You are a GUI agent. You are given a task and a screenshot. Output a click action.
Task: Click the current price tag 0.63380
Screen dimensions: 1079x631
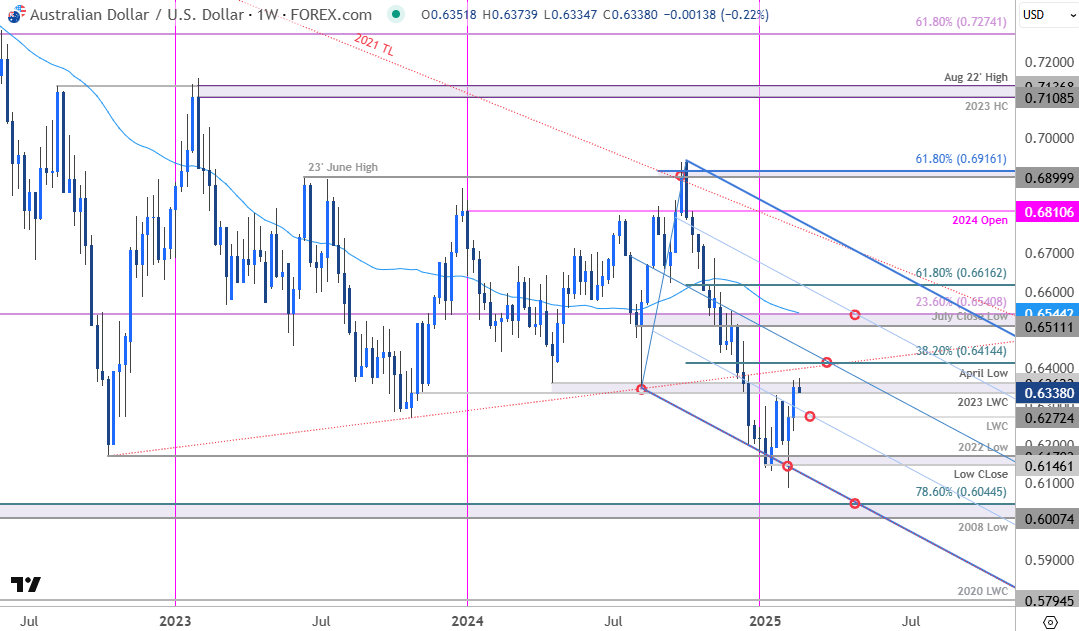[1046, 392]
